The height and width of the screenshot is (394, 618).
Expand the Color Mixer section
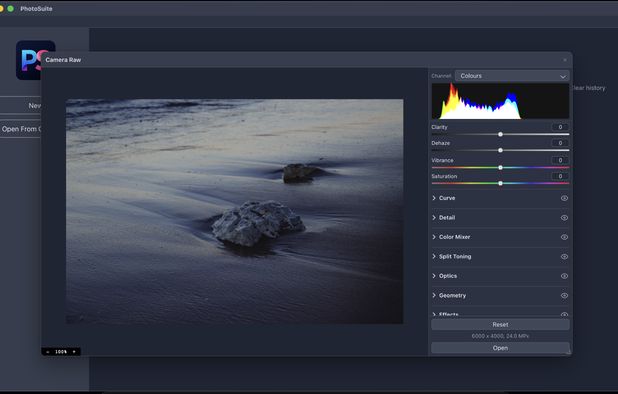[434, 237]
